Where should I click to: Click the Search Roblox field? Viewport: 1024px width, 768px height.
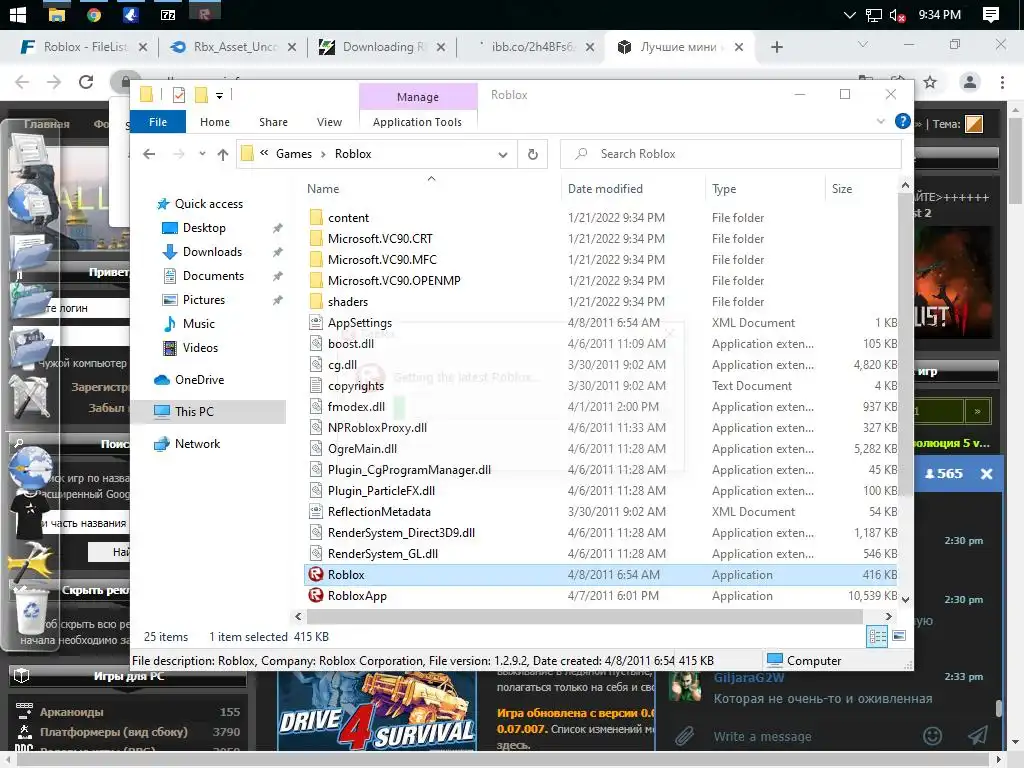point(731,154)
